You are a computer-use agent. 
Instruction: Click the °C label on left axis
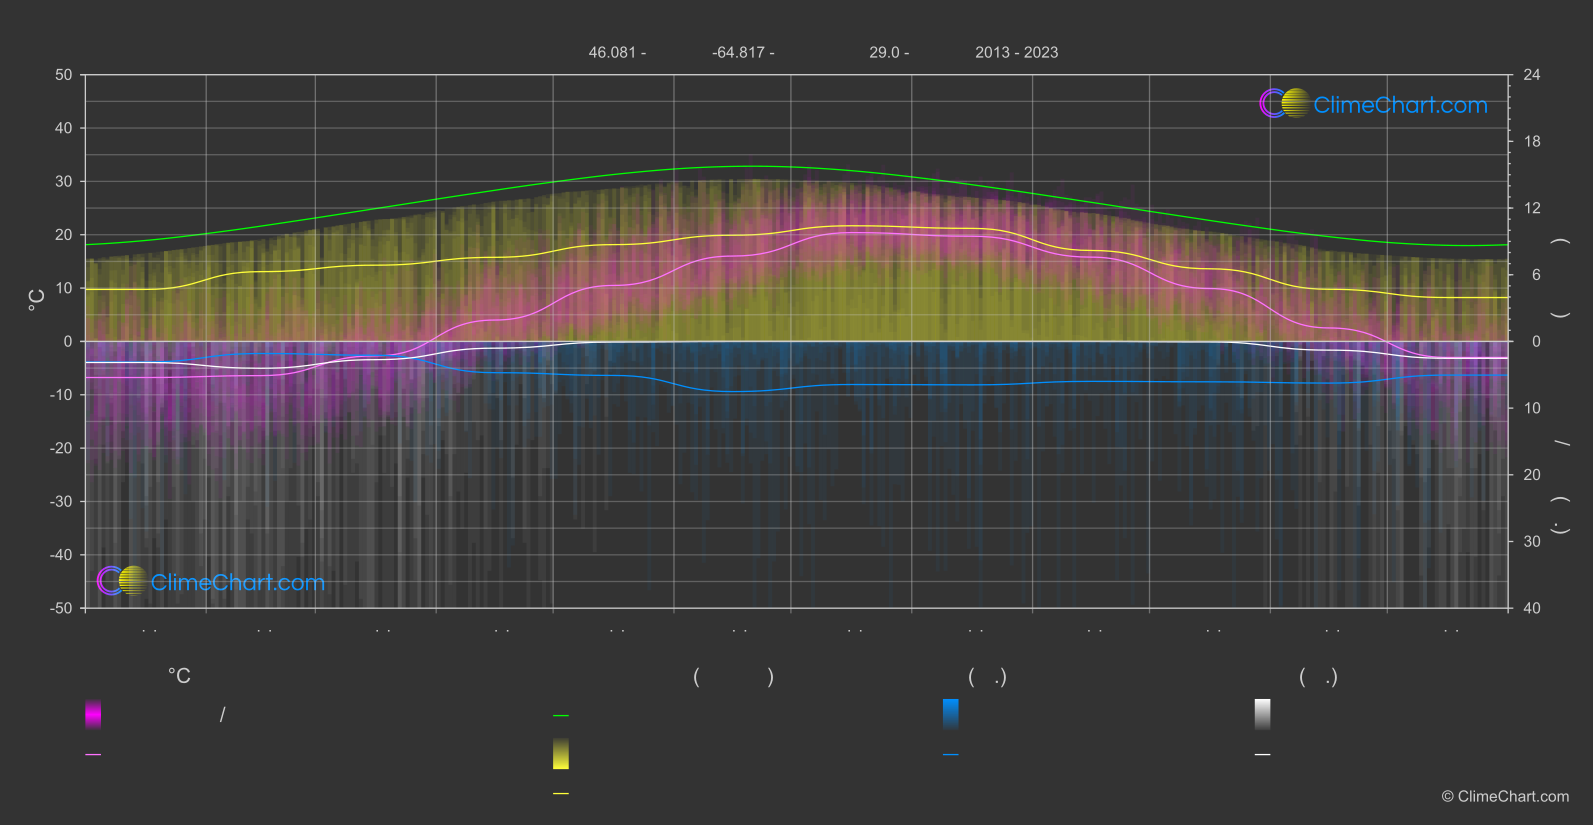click(37, 300)
